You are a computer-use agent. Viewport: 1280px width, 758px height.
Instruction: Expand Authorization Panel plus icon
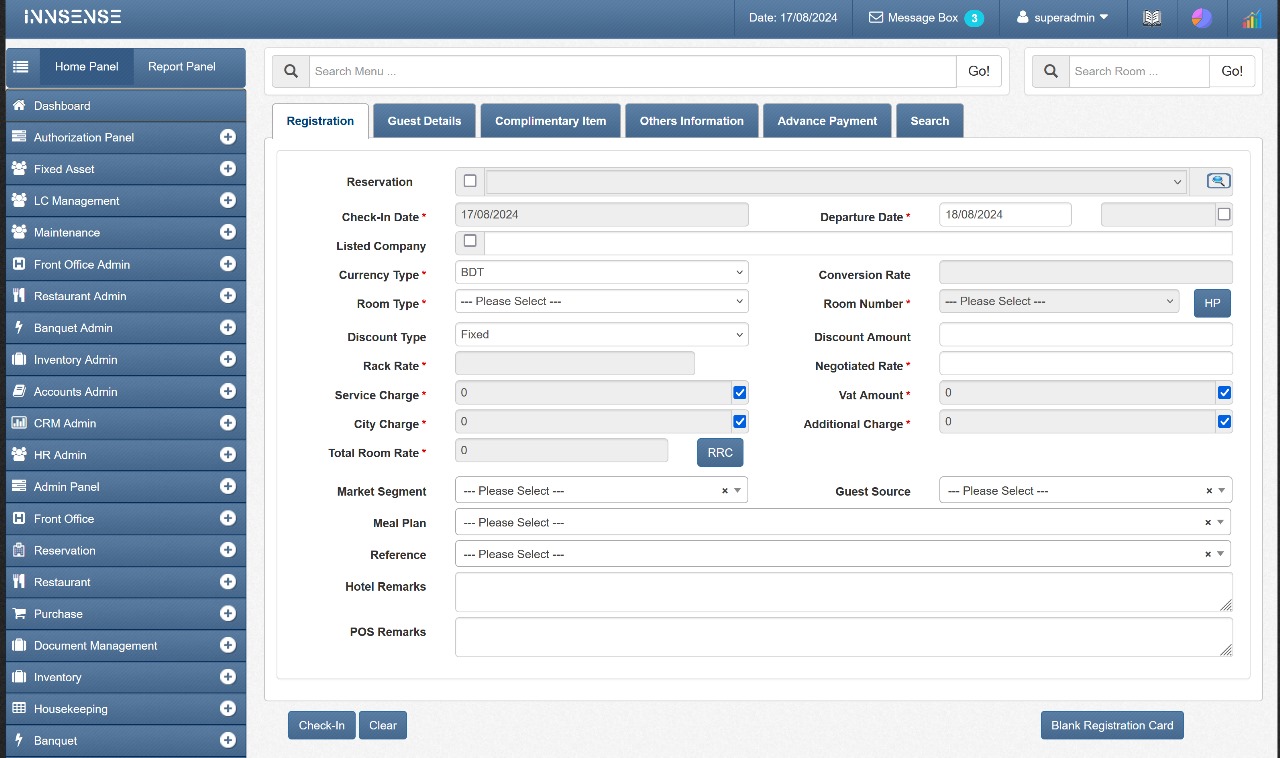click(x=228, y=137)
